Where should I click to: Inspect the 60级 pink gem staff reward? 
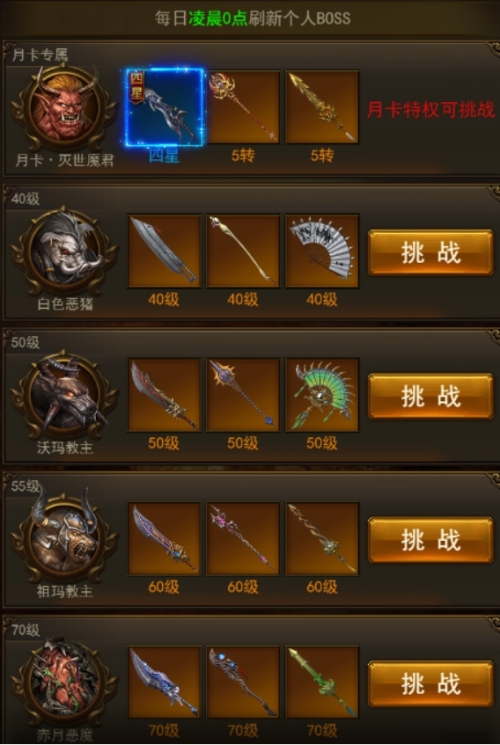(x=243, y=539)
